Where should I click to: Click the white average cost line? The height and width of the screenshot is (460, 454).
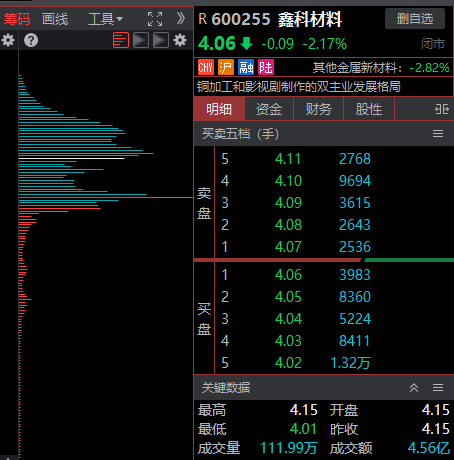tap(72, 158)
